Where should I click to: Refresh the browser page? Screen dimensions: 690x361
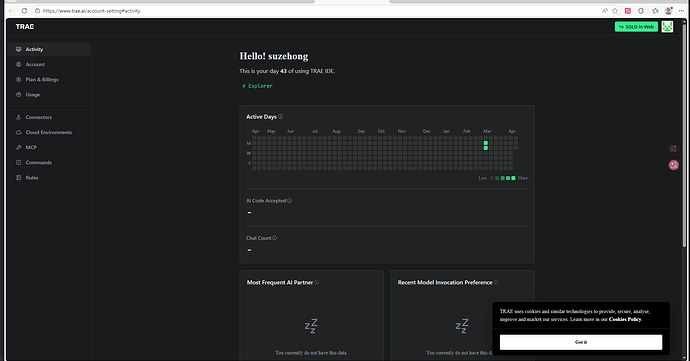[x=24, y=11]
